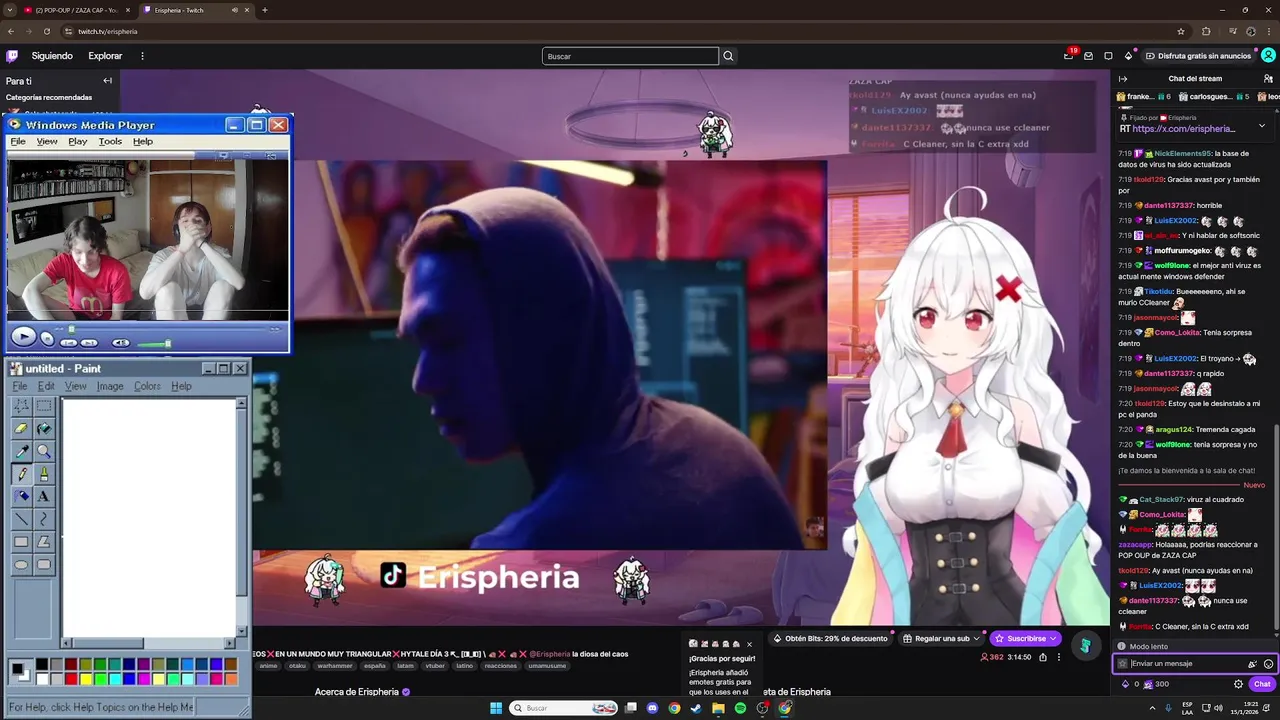Adjust the Media Player volume slider
The width and height of the screenshot is (1280, 720).
[153, 343]
